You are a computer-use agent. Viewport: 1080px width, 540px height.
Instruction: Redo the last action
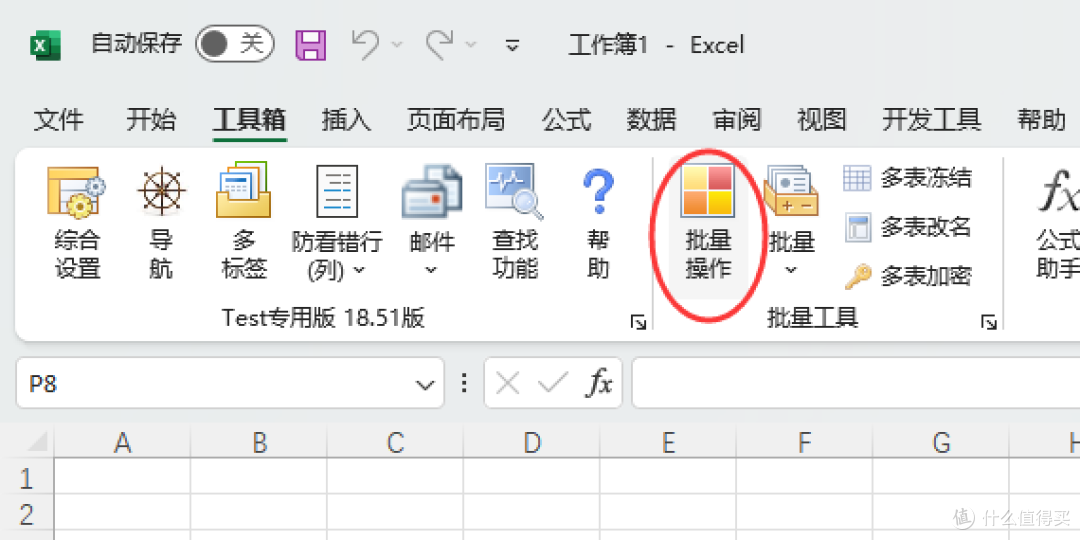[439, 44]
